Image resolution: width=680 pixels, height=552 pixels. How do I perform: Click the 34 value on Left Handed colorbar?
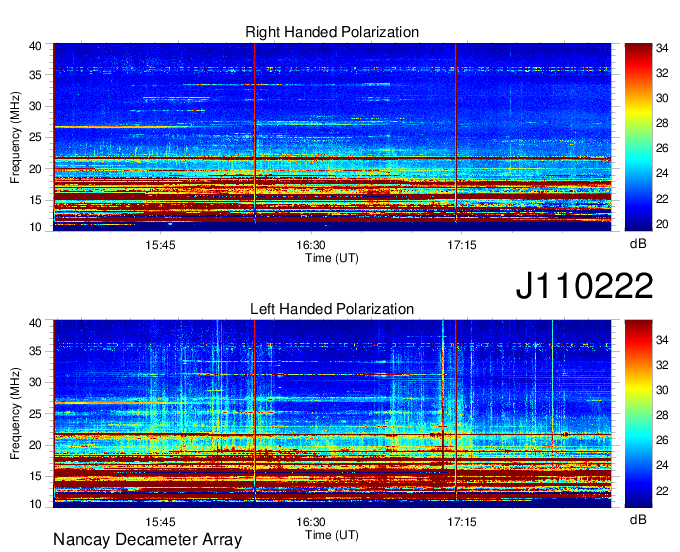coord(662,340)
